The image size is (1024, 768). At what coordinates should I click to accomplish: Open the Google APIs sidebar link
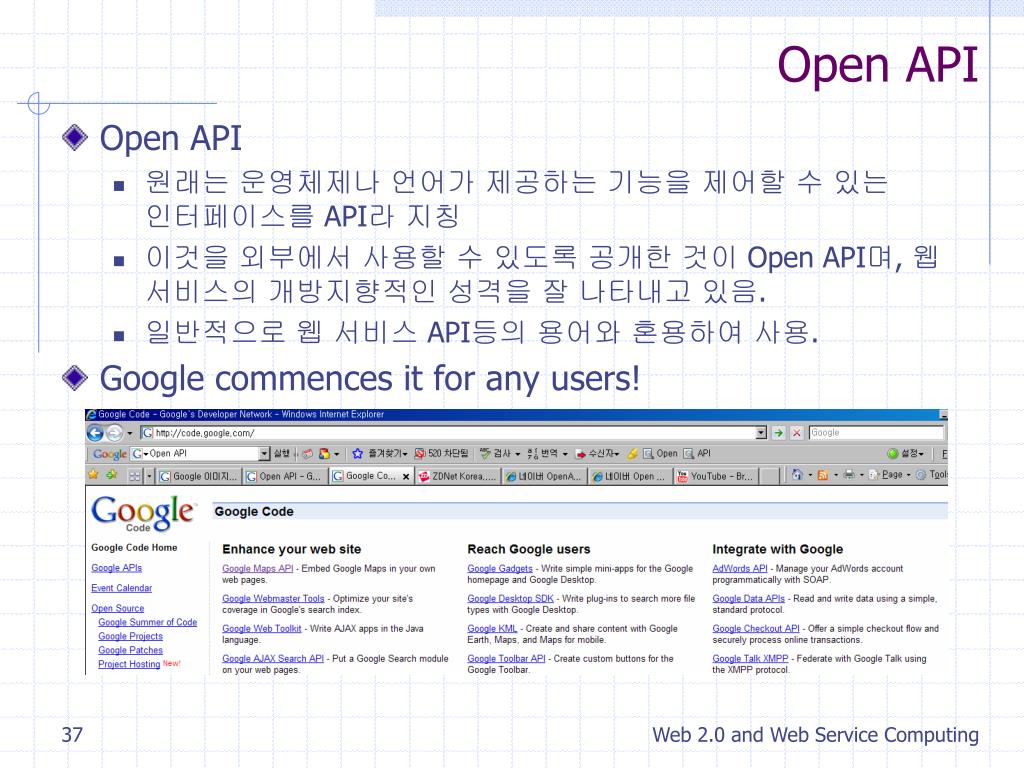click(117, 568)
